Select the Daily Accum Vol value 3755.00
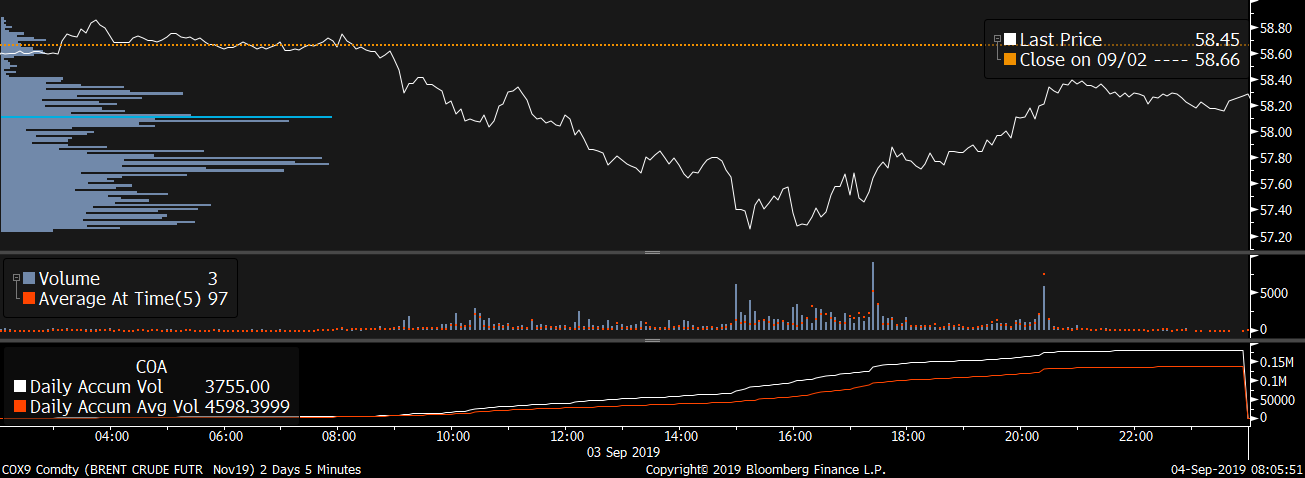The height and width of the screenshot is (478, 1305). pos(237,387)
